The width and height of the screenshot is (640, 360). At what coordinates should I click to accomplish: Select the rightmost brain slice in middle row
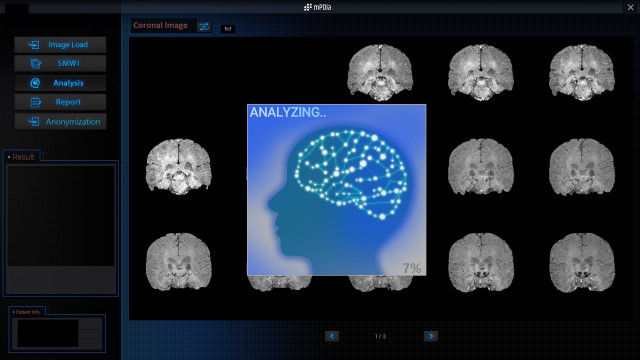(x=582, y=167)
